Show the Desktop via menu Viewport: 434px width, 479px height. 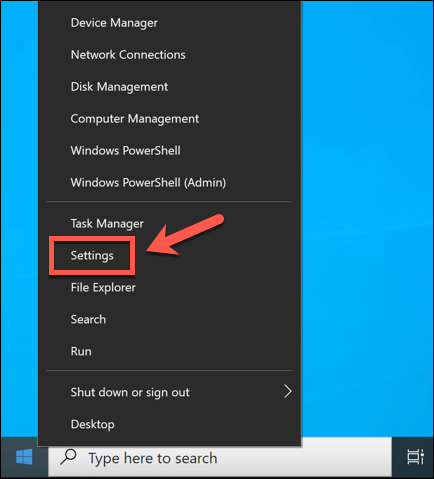pos(93,424)
